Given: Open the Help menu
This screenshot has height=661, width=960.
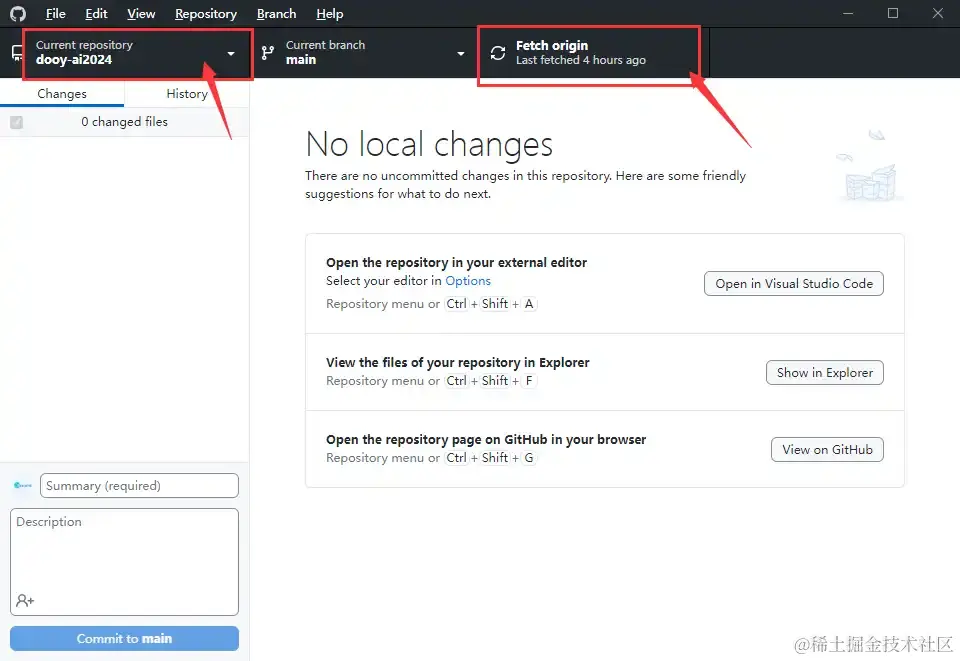Looking at the screenshot, I should coord(329,13).
